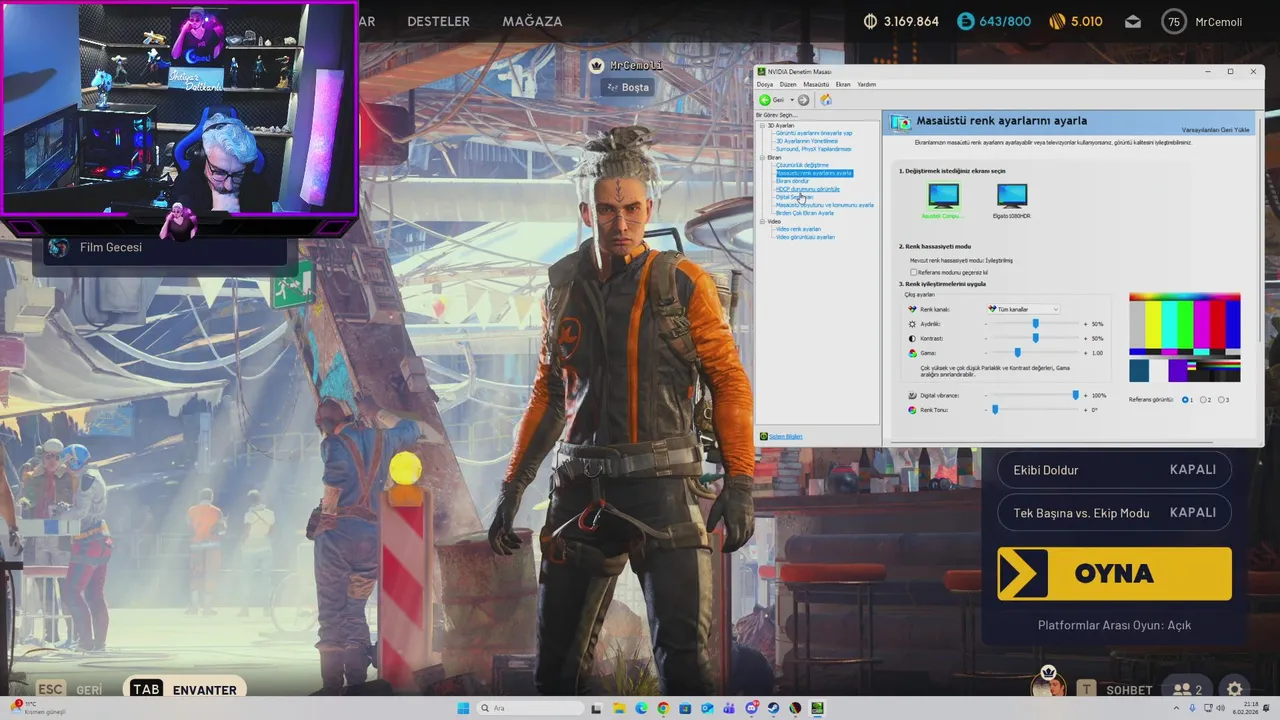The width and height of the screenshot is (1280, 720).
Task: Open Microsoft Teams from the taskbar
Action: coord(729,708)
